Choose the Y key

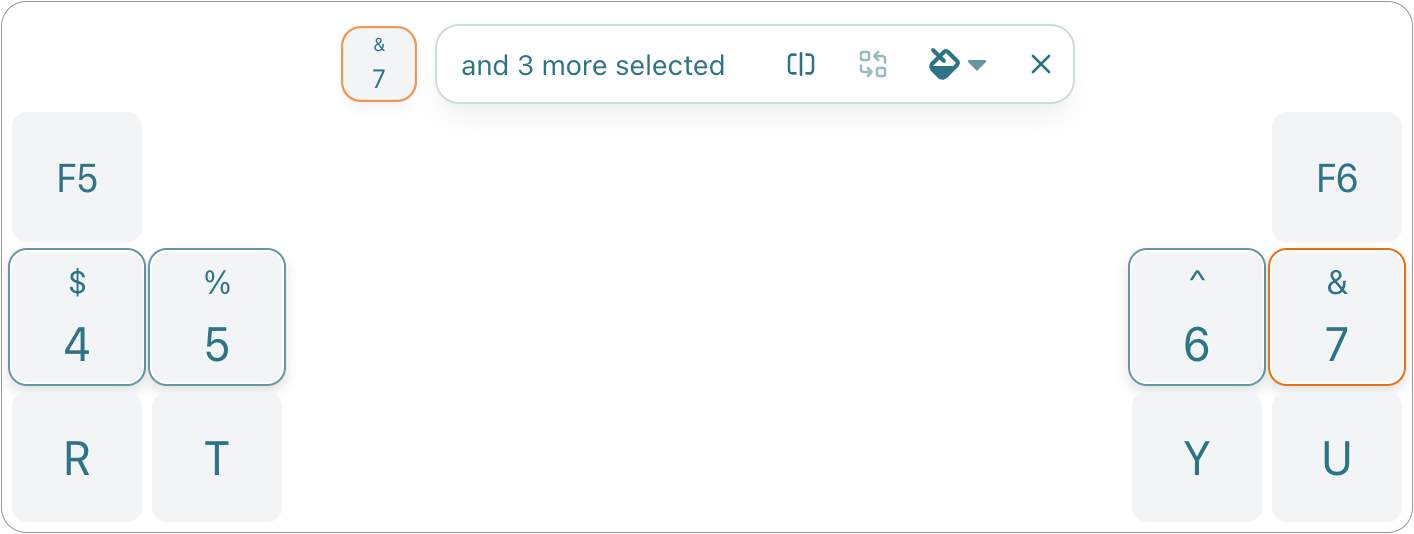coord(1196,458)
